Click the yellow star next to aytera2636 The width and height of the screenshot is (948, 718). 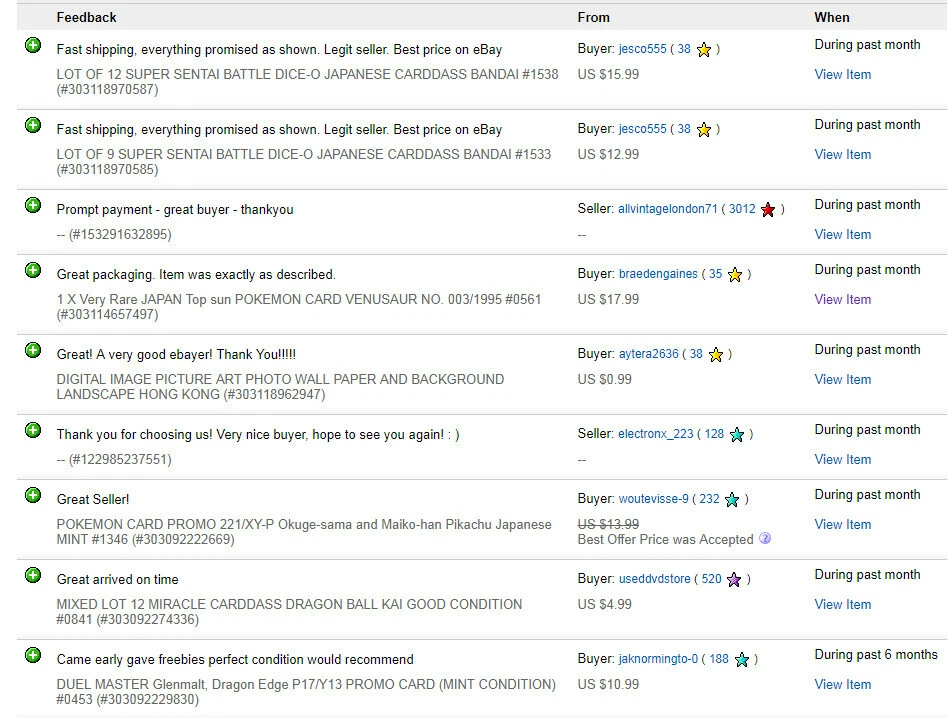pos(716,355)
